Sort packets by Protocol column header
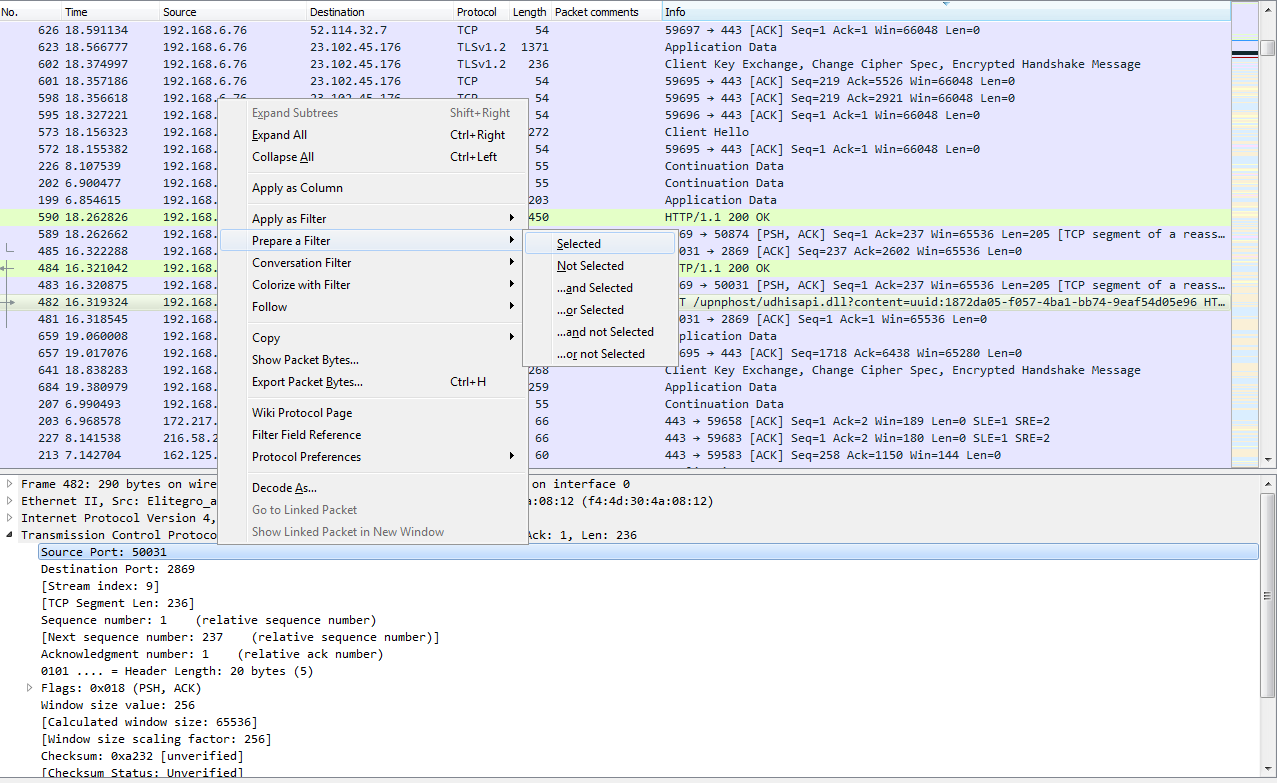The height and width of the screenshot is (783, 1277). point(476,12)
